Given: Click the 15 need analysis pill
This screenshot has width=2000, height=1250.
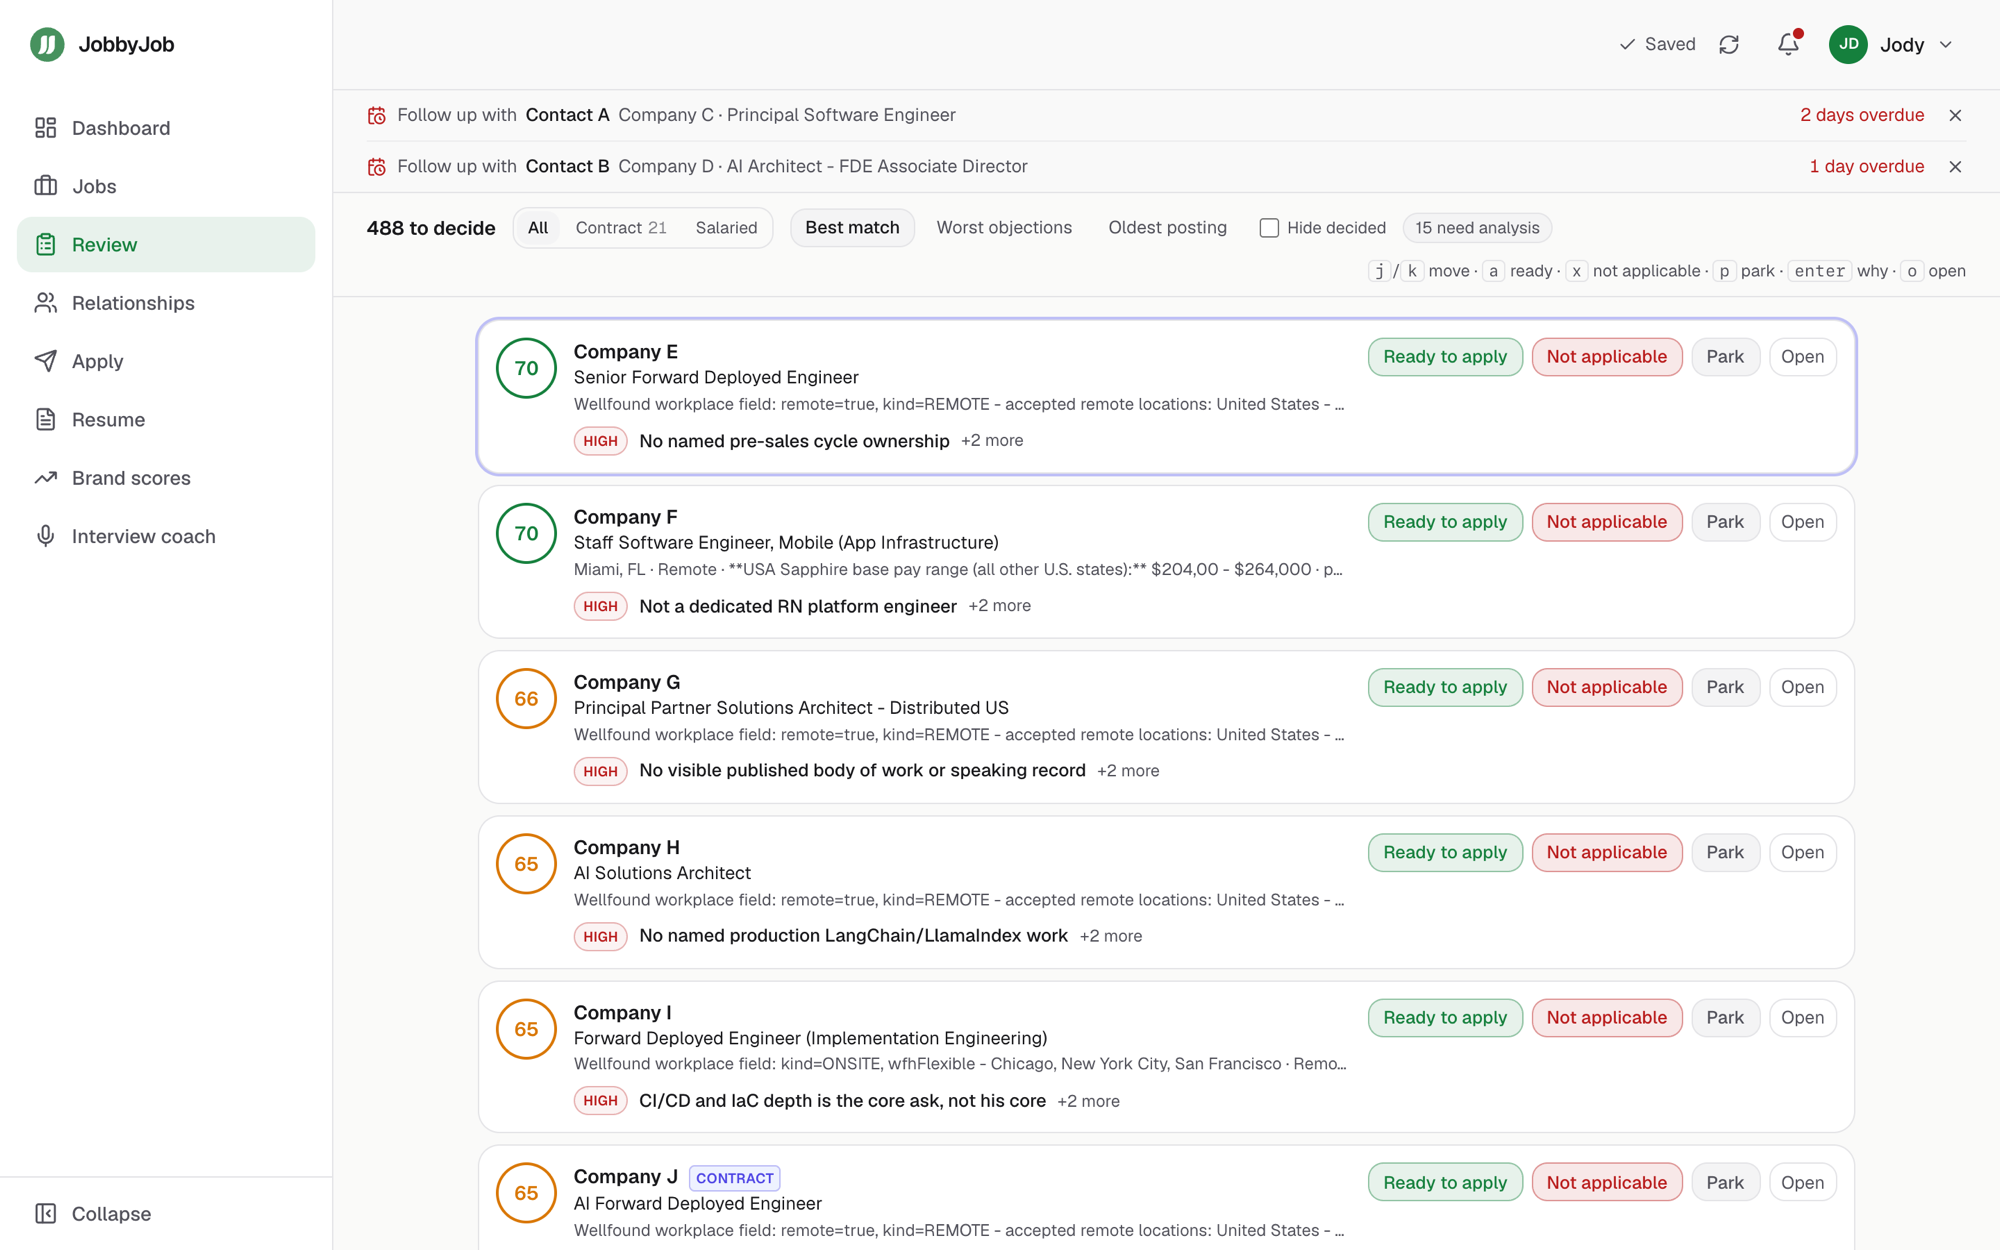Looking at the screenshot, I should [x=1477, y=228].
